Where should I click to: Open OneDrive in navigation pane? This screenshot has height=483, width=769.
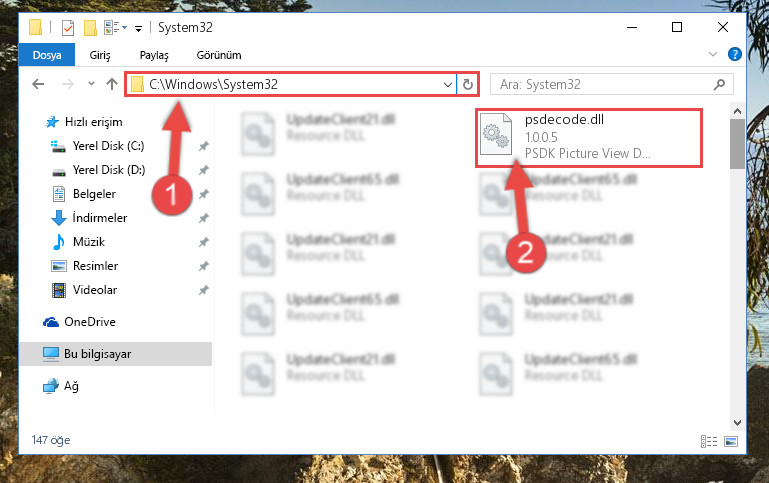90,322
